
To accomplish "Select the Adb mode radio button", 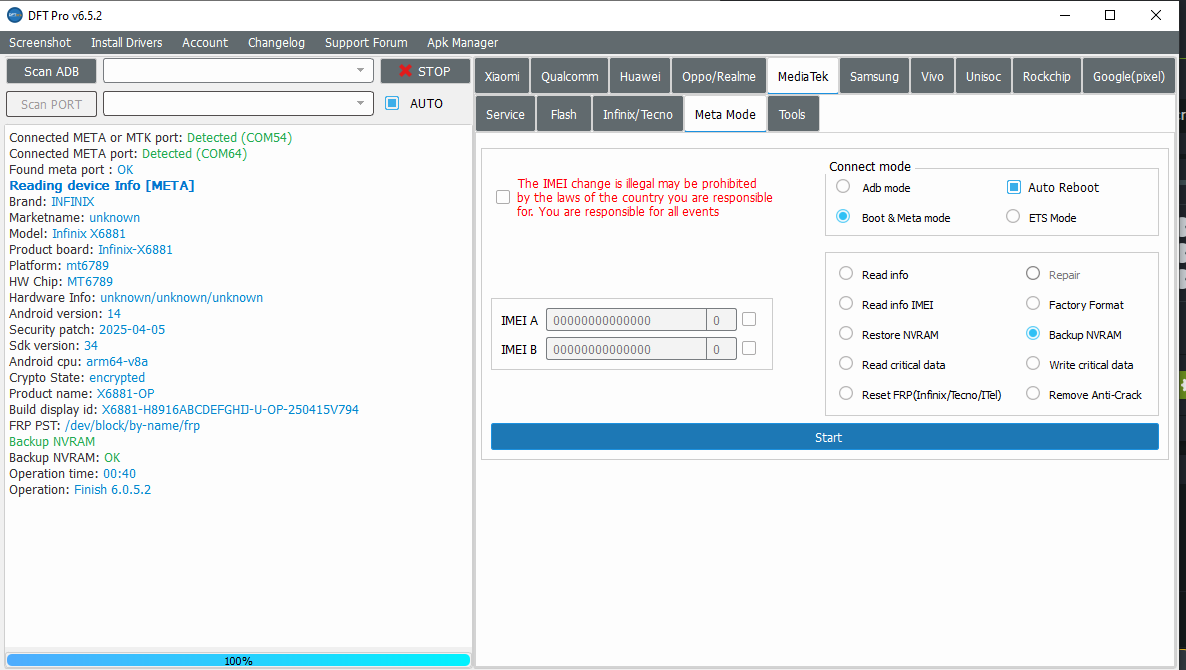I will (843, 187).
